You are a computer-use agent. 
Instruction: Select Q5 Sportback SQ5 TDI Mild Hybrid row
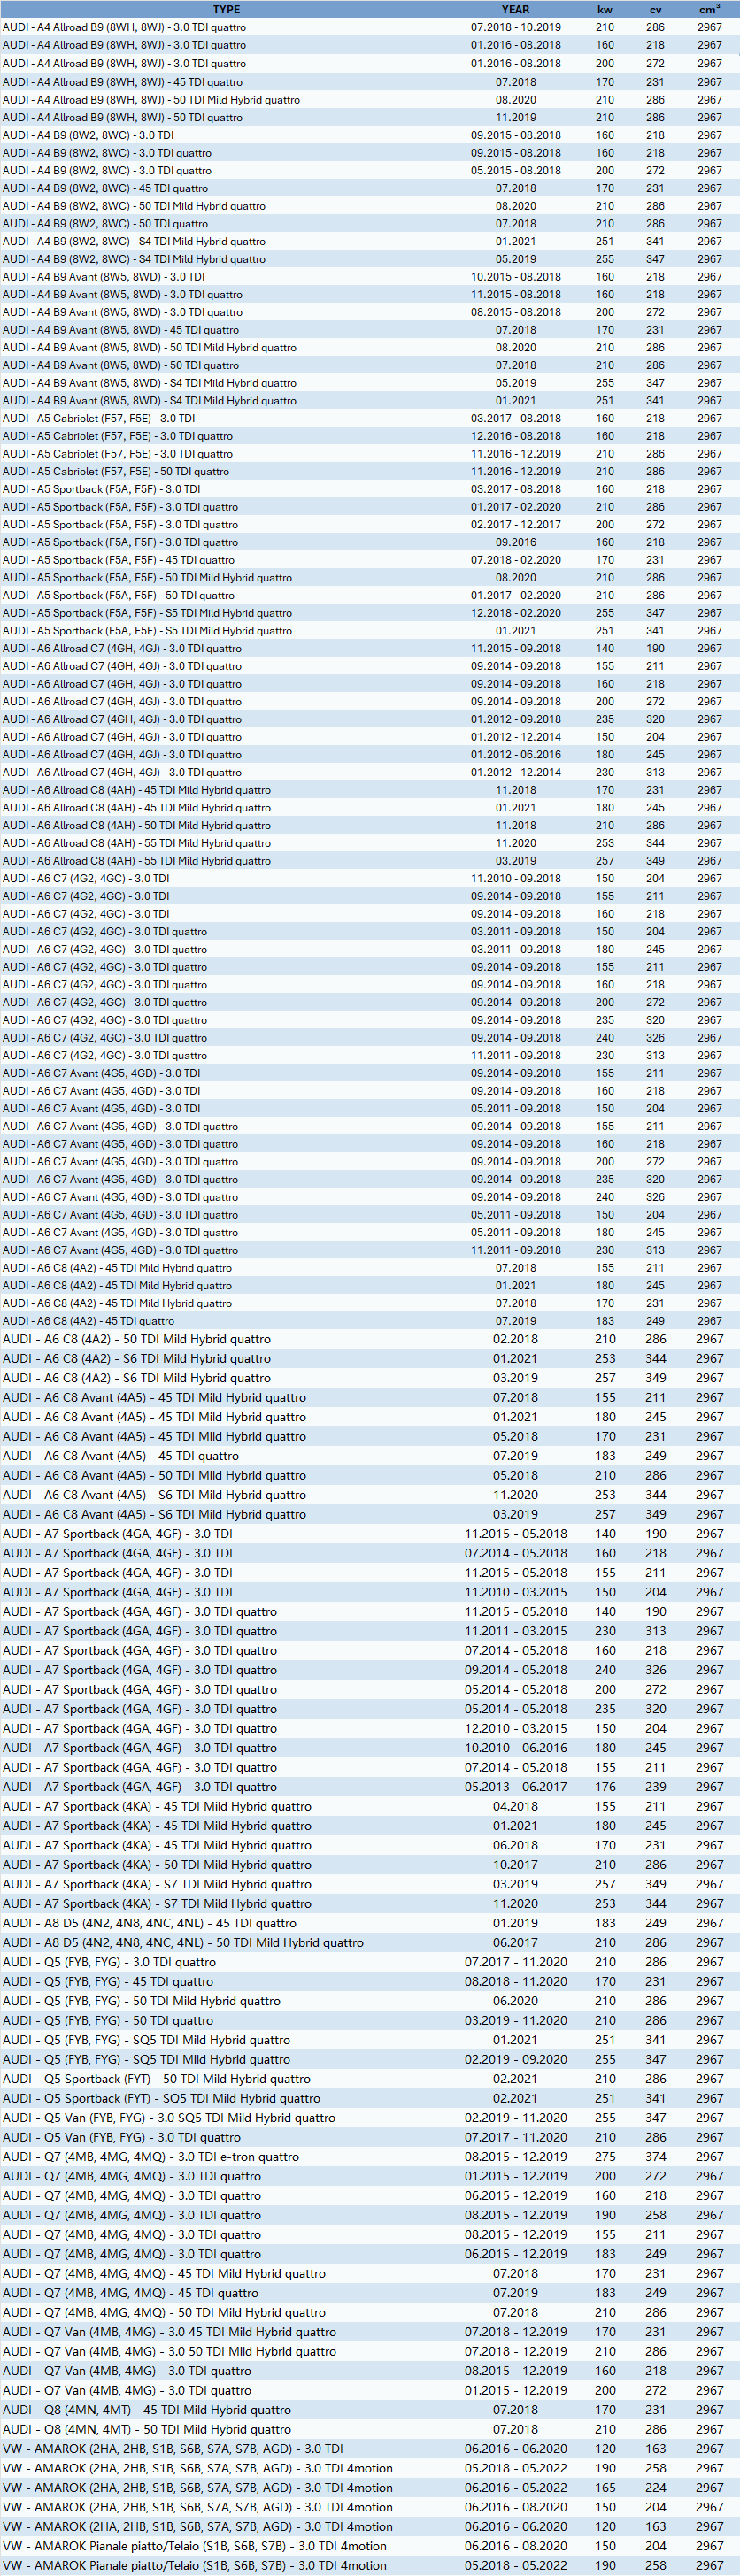pos(161,2098)
